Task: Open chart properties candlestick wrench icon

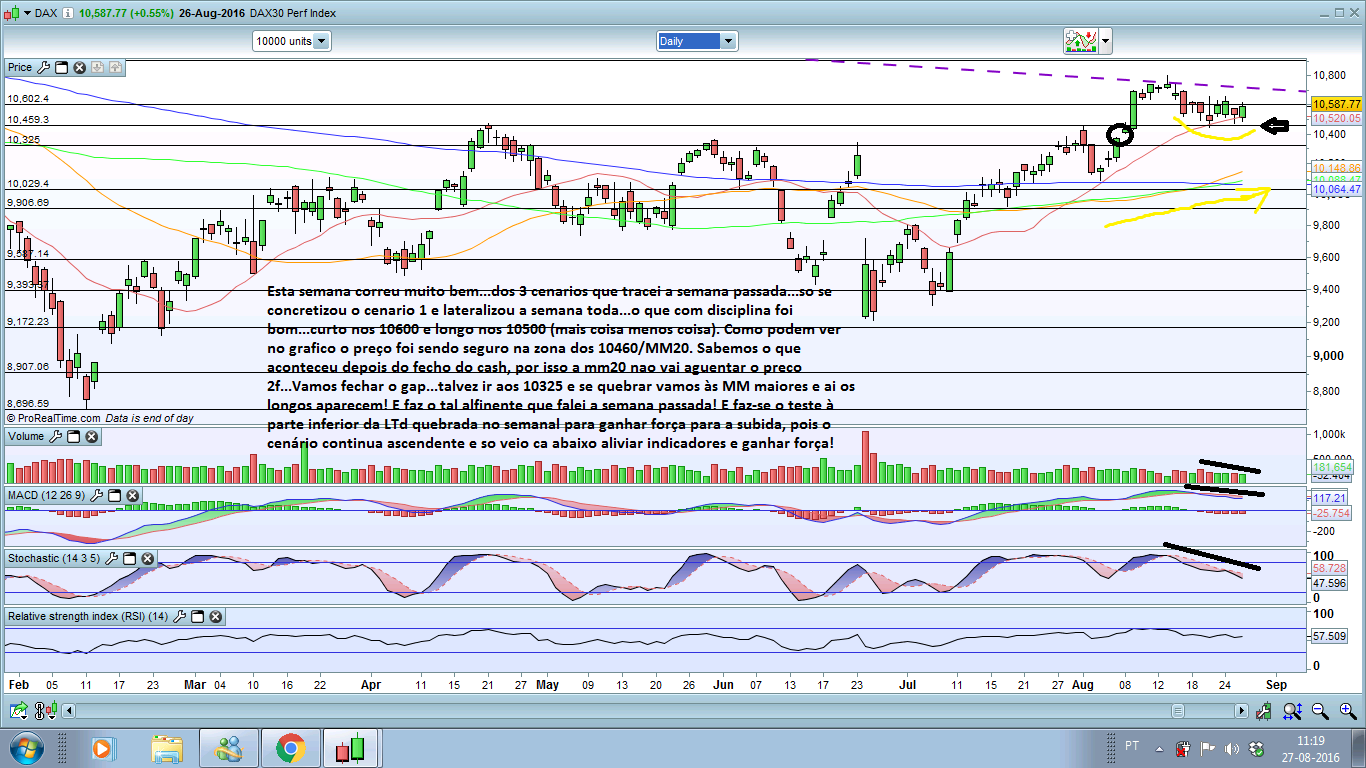Action: click(x=1266, y=711)
